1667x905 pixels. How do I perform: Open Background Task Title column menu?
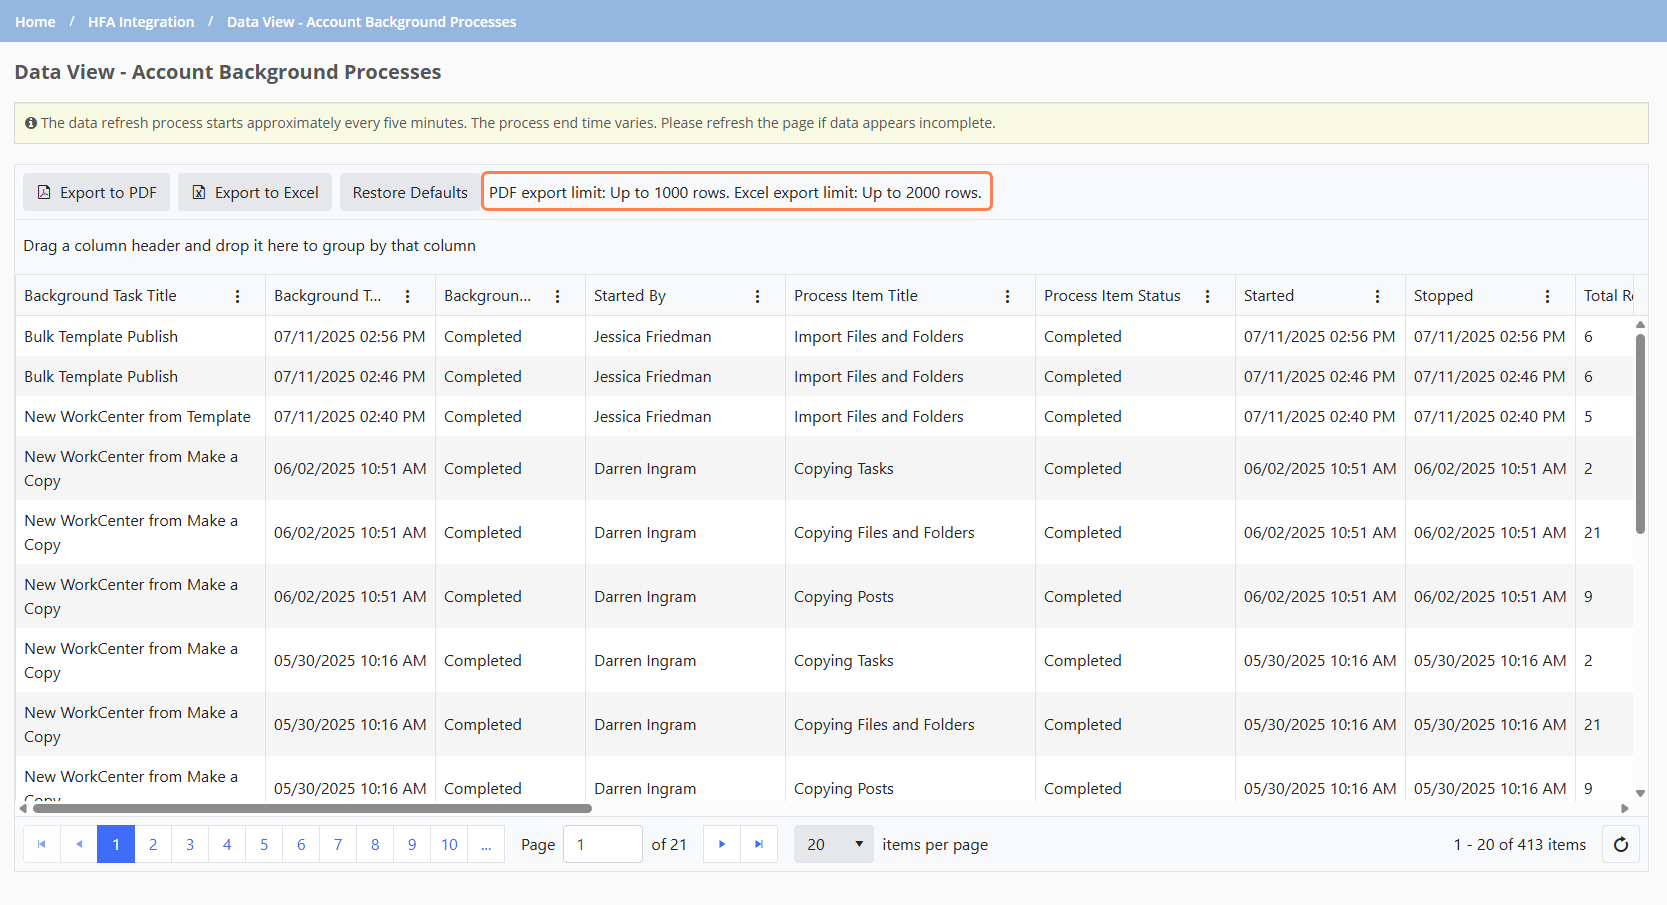pyautogui.click(x=237, y=296)
